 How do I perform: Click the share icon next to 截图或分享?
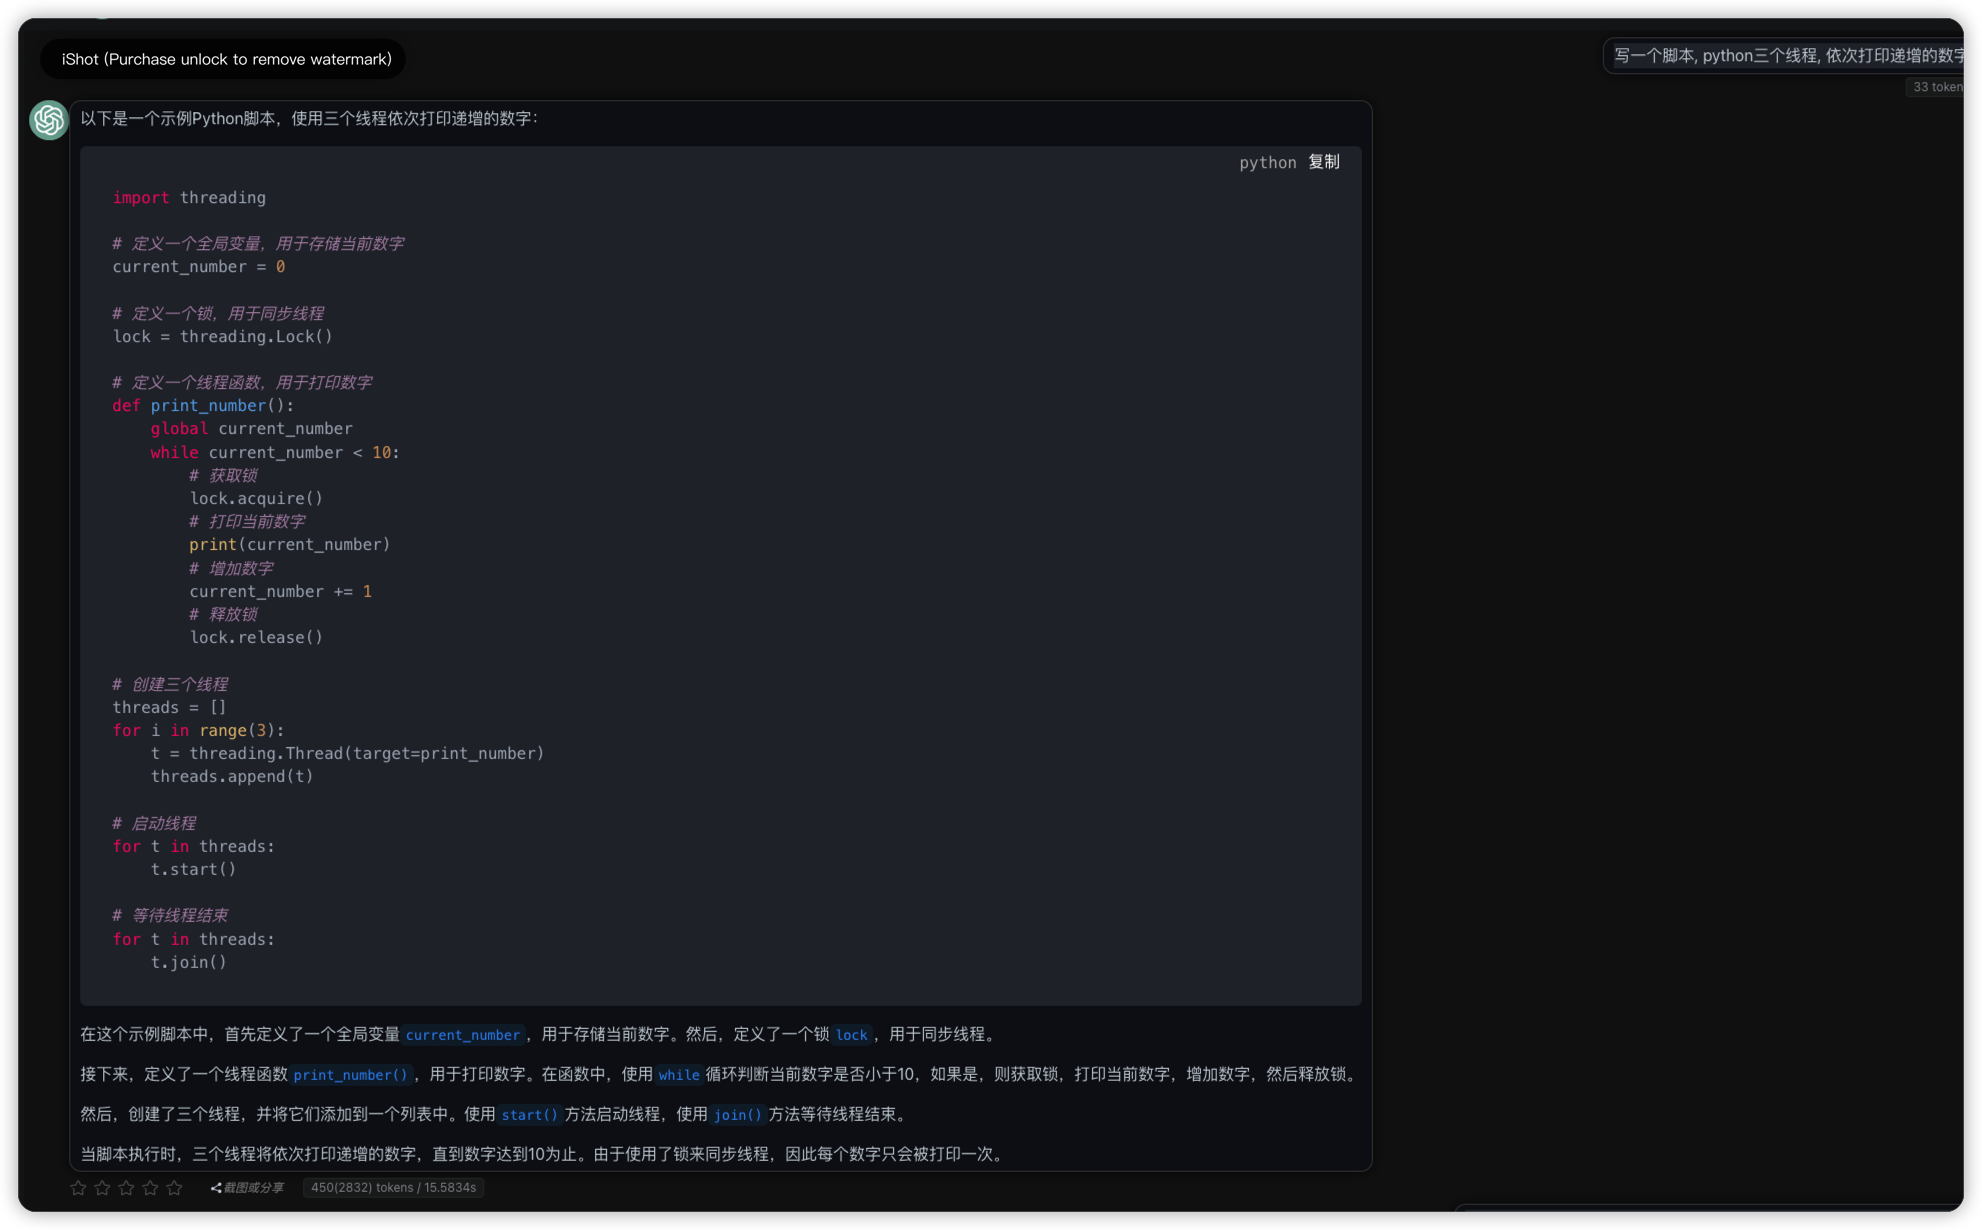[x=216, y=1188]
